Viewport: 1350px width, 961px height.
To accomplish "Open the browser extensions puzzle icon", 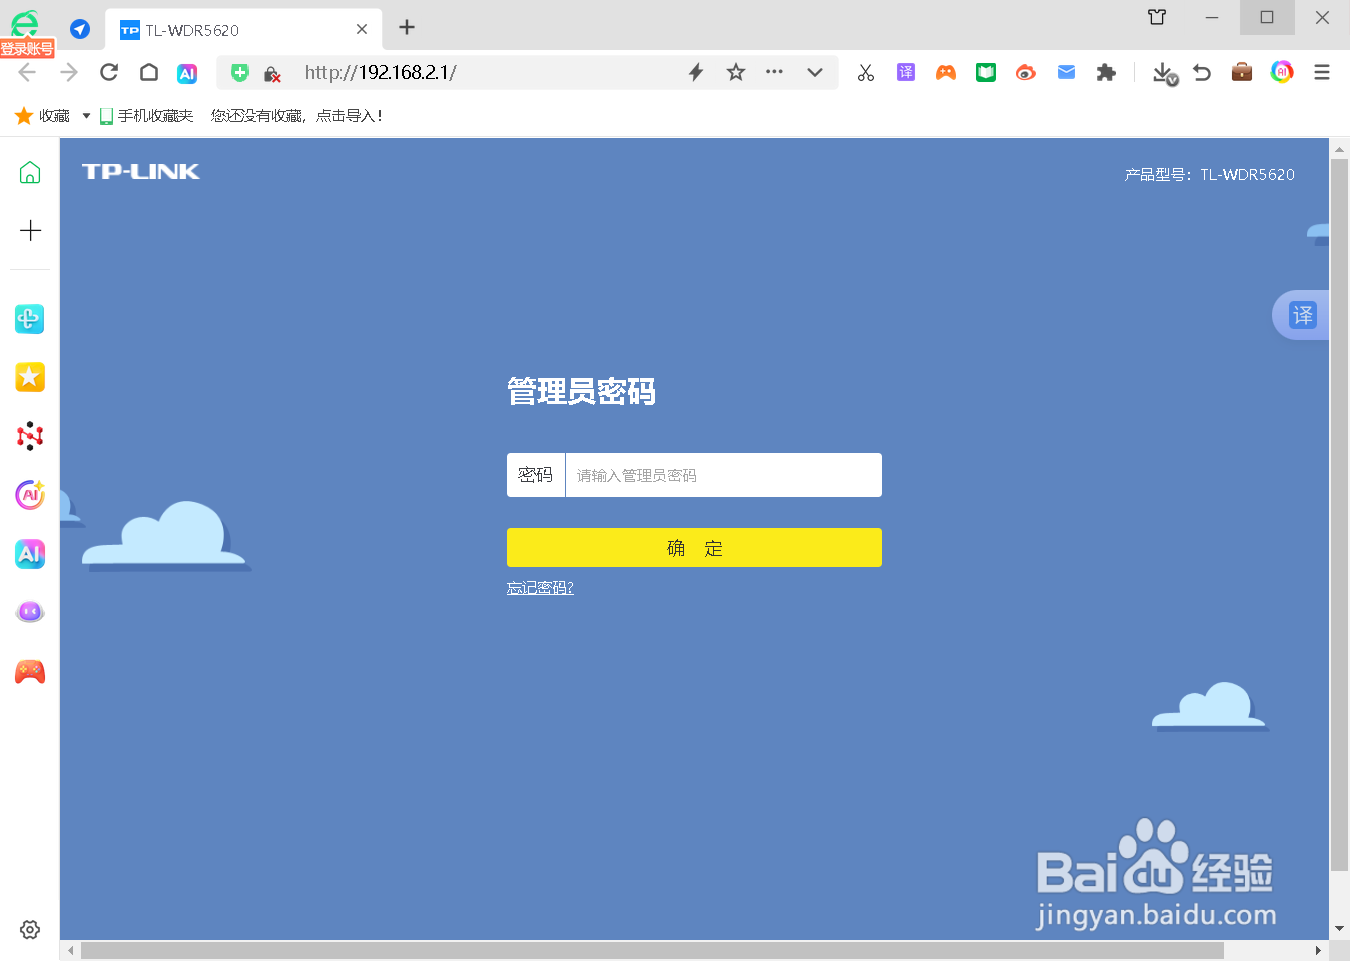I will pyautogui.click(x=1106, y=72).
